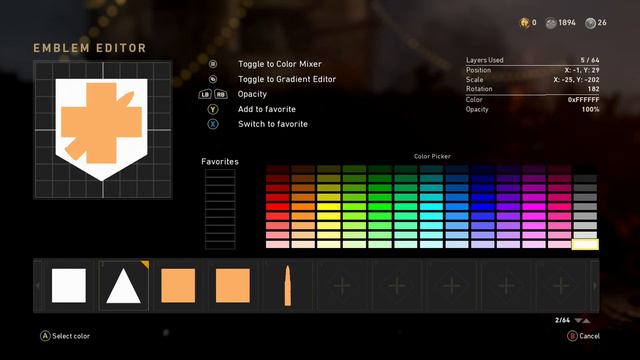Click the Cancel prompt text
640x360 pixels.
pyautogui.click(x=589, y=336)
